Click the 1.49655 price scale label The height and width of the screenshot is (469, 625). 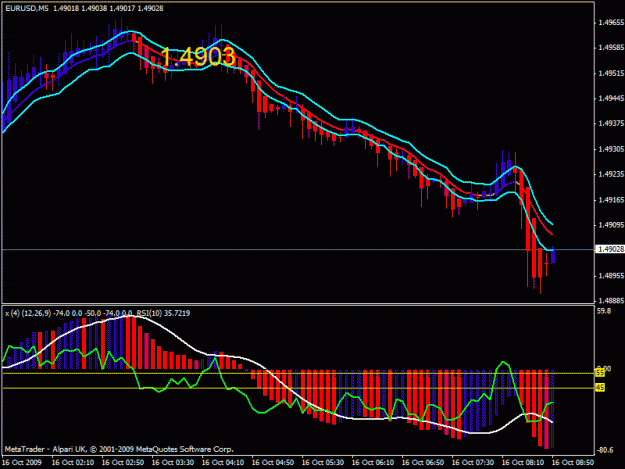611,23
